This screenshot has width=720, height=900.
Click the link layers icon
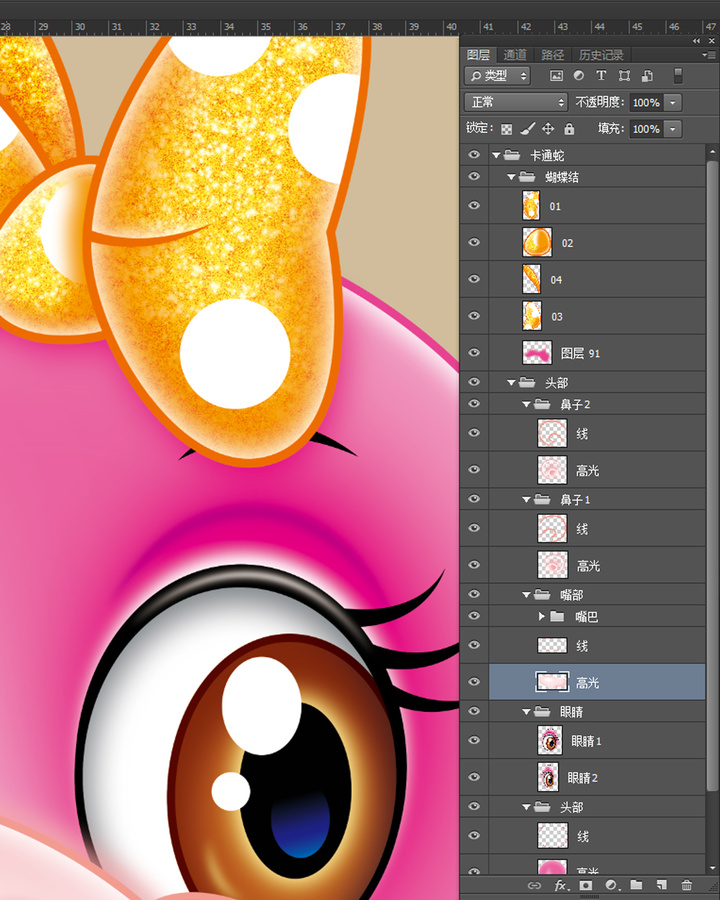pyautogui.click(x=534, y=885)
